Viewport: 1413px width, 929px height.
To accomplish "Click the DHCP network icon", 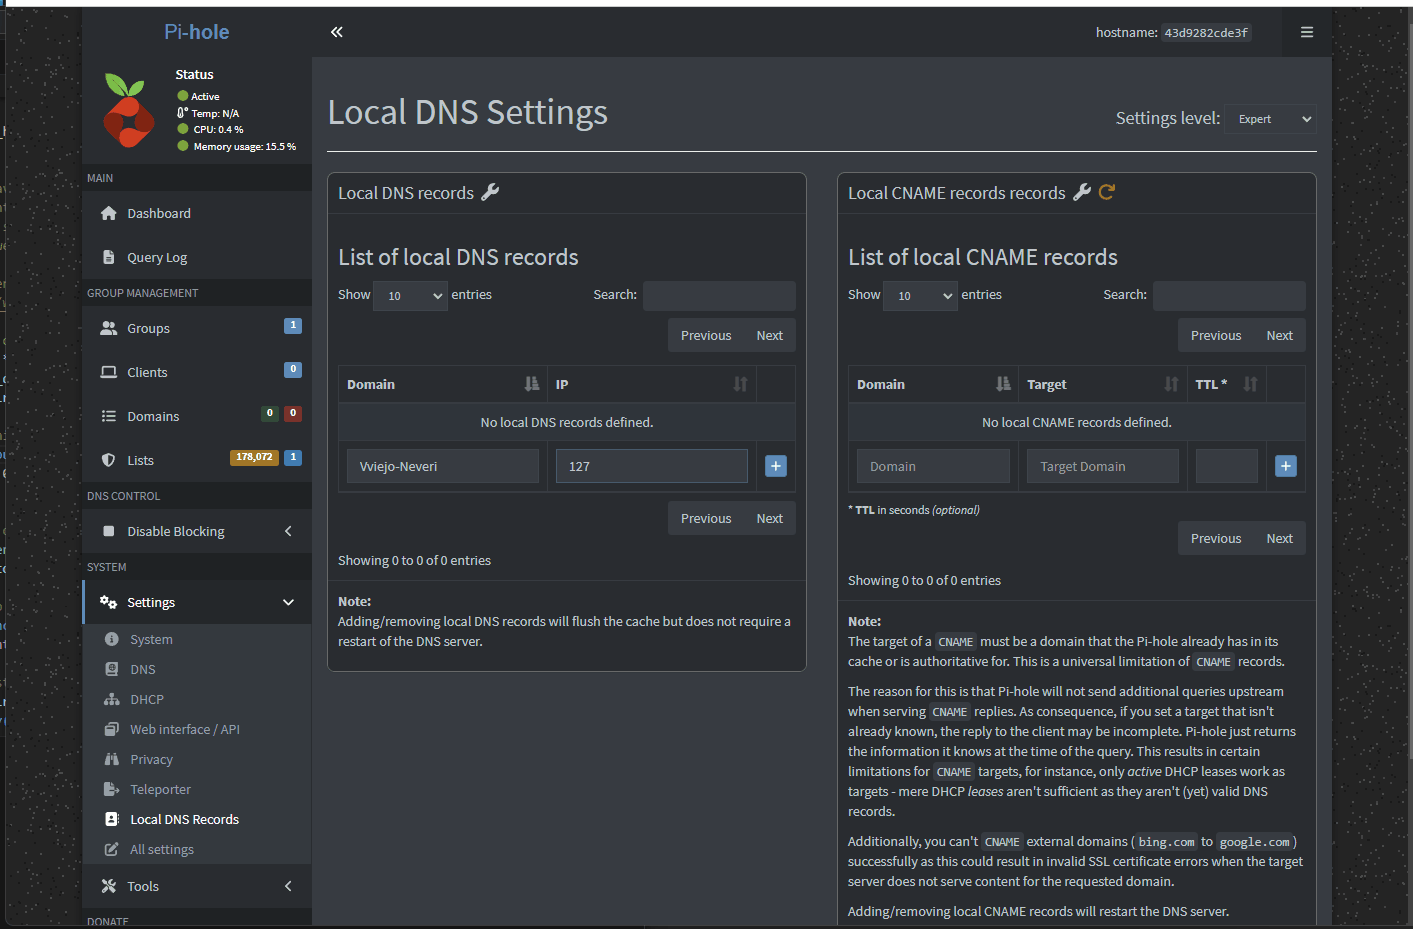I will click(x=112, y=699).
